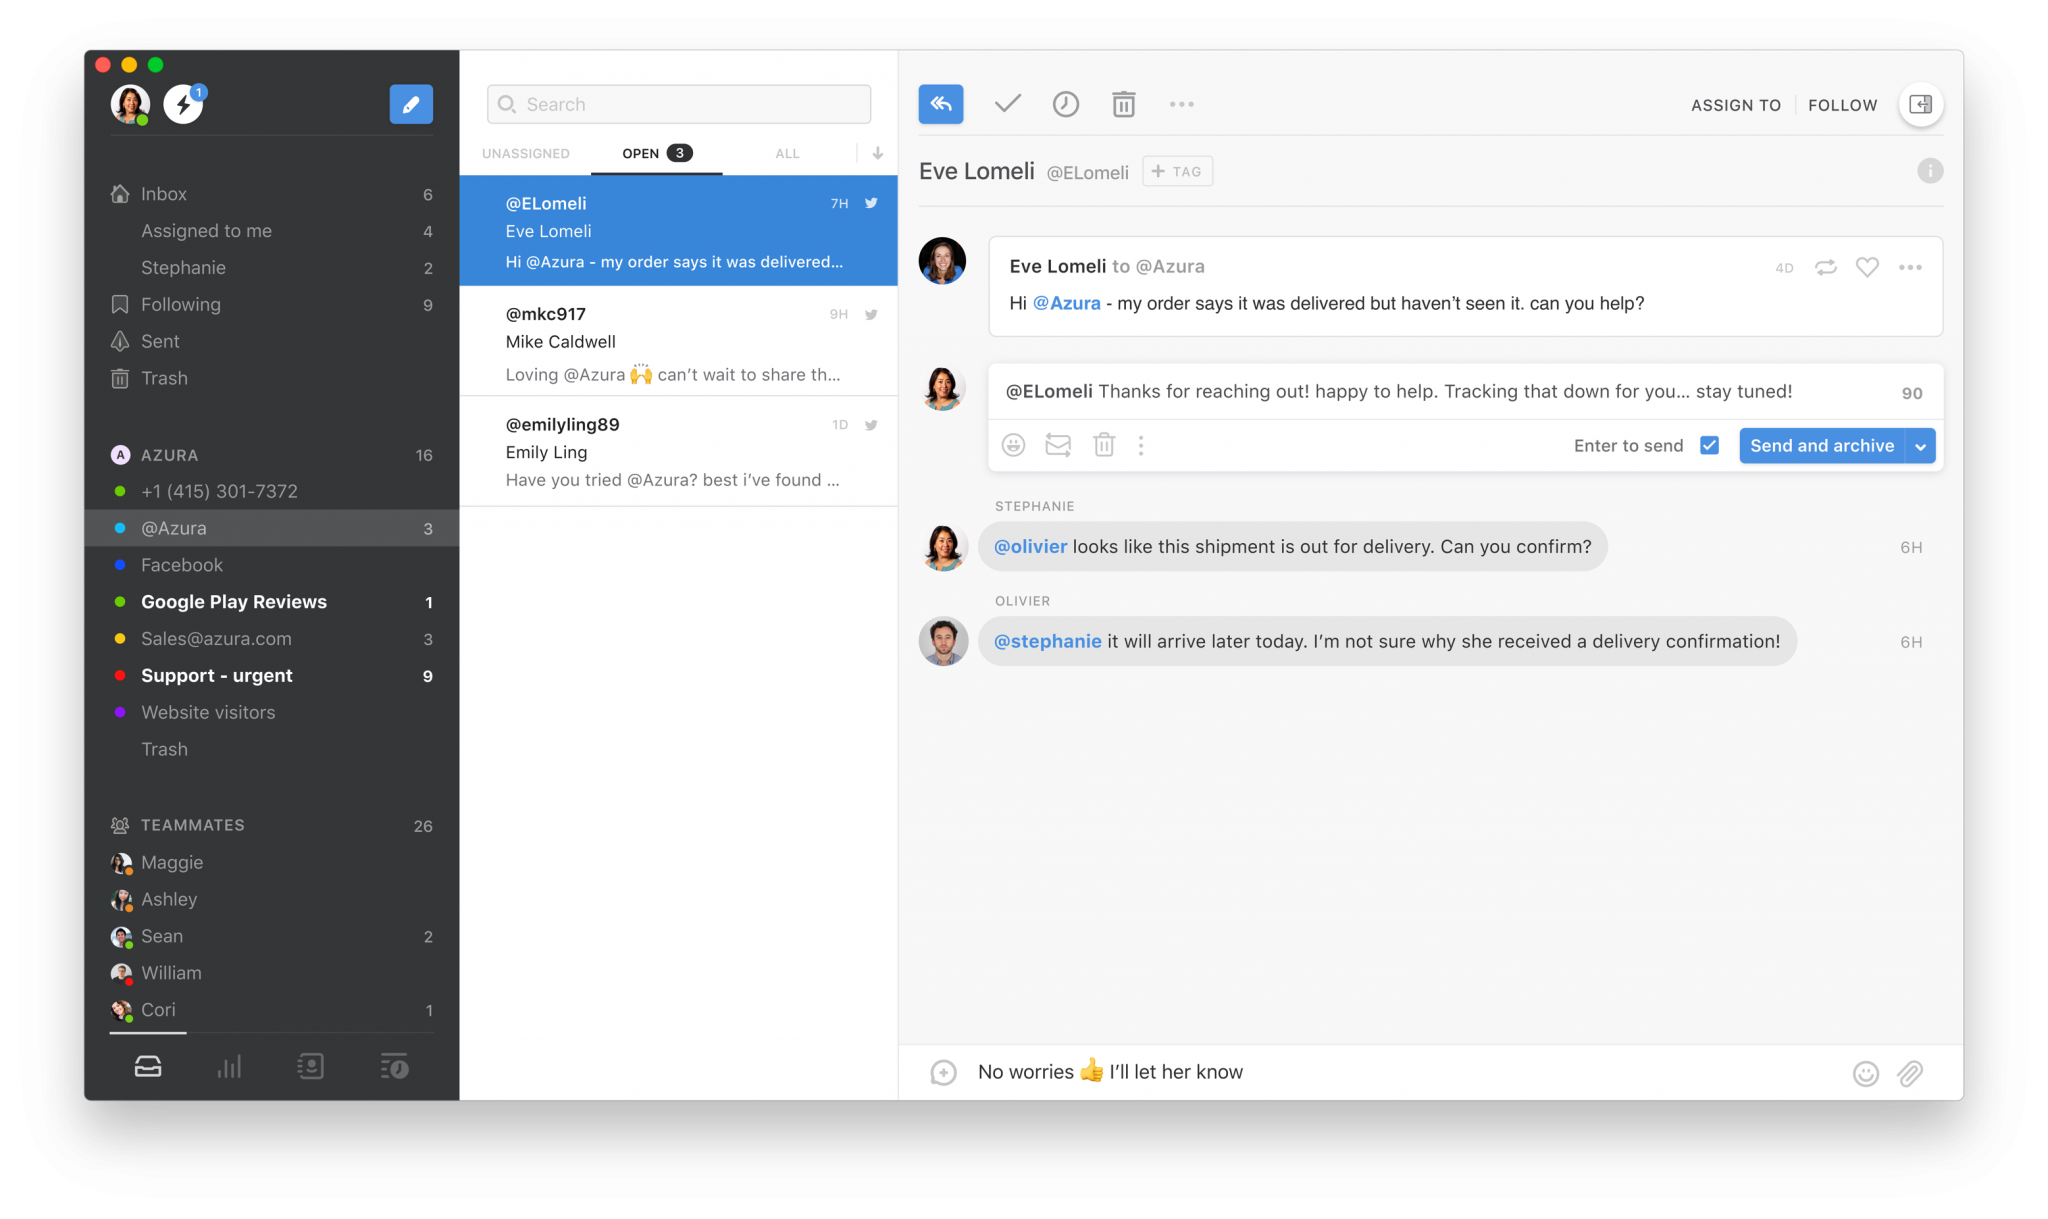Snooze conversation using the clock icon

pyautogui.click(x=1065, y=104)
